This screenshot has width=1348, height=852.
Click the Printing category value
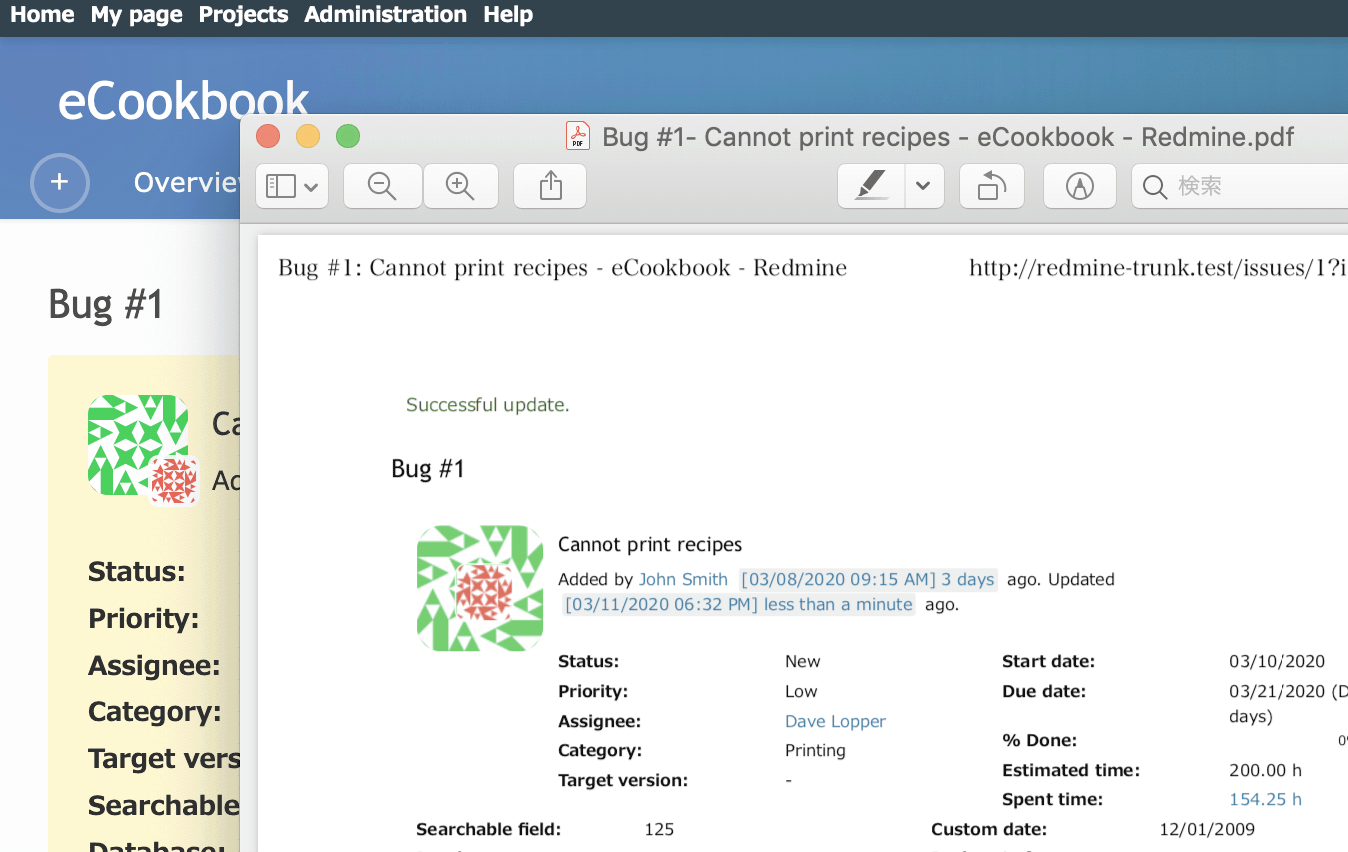[x=815, y=750]
